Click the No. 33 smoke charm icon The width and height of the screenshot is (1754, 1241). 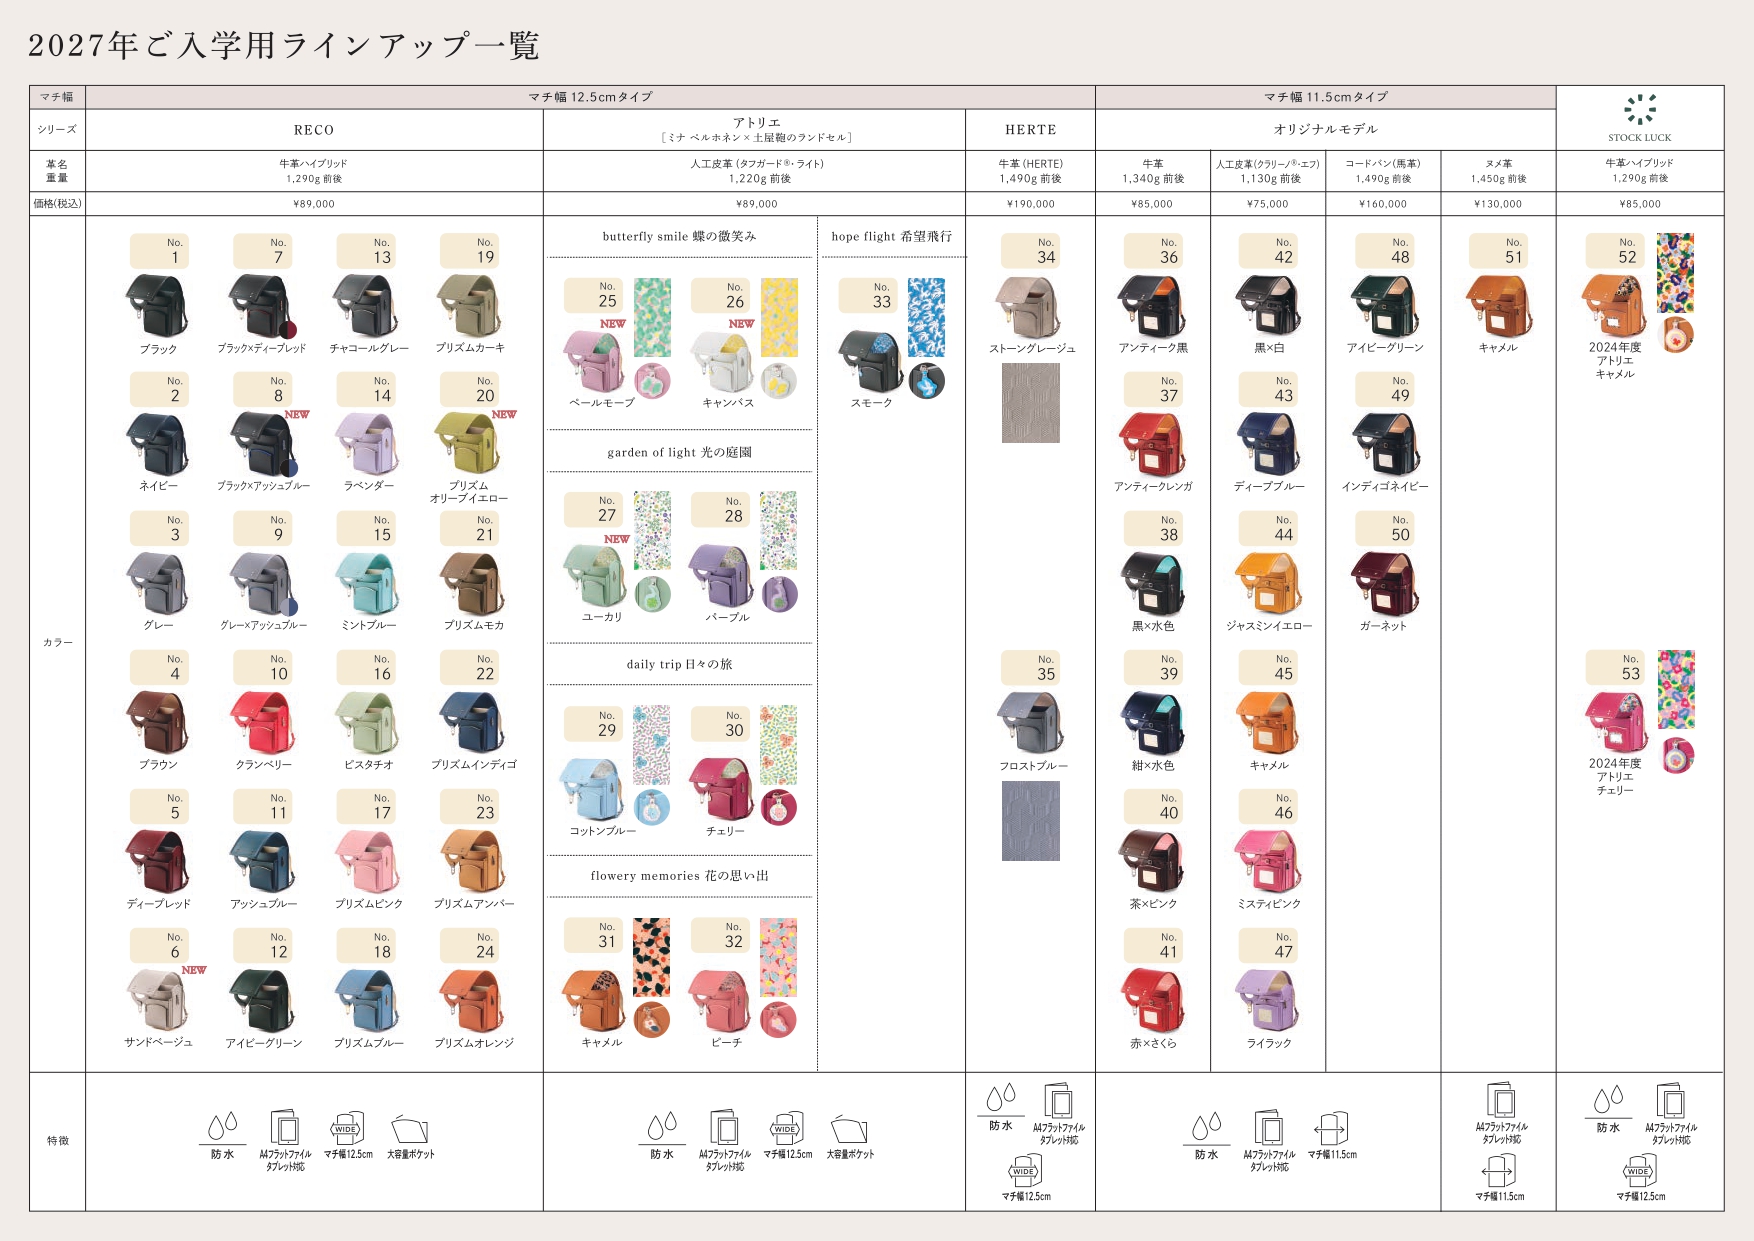927,381
